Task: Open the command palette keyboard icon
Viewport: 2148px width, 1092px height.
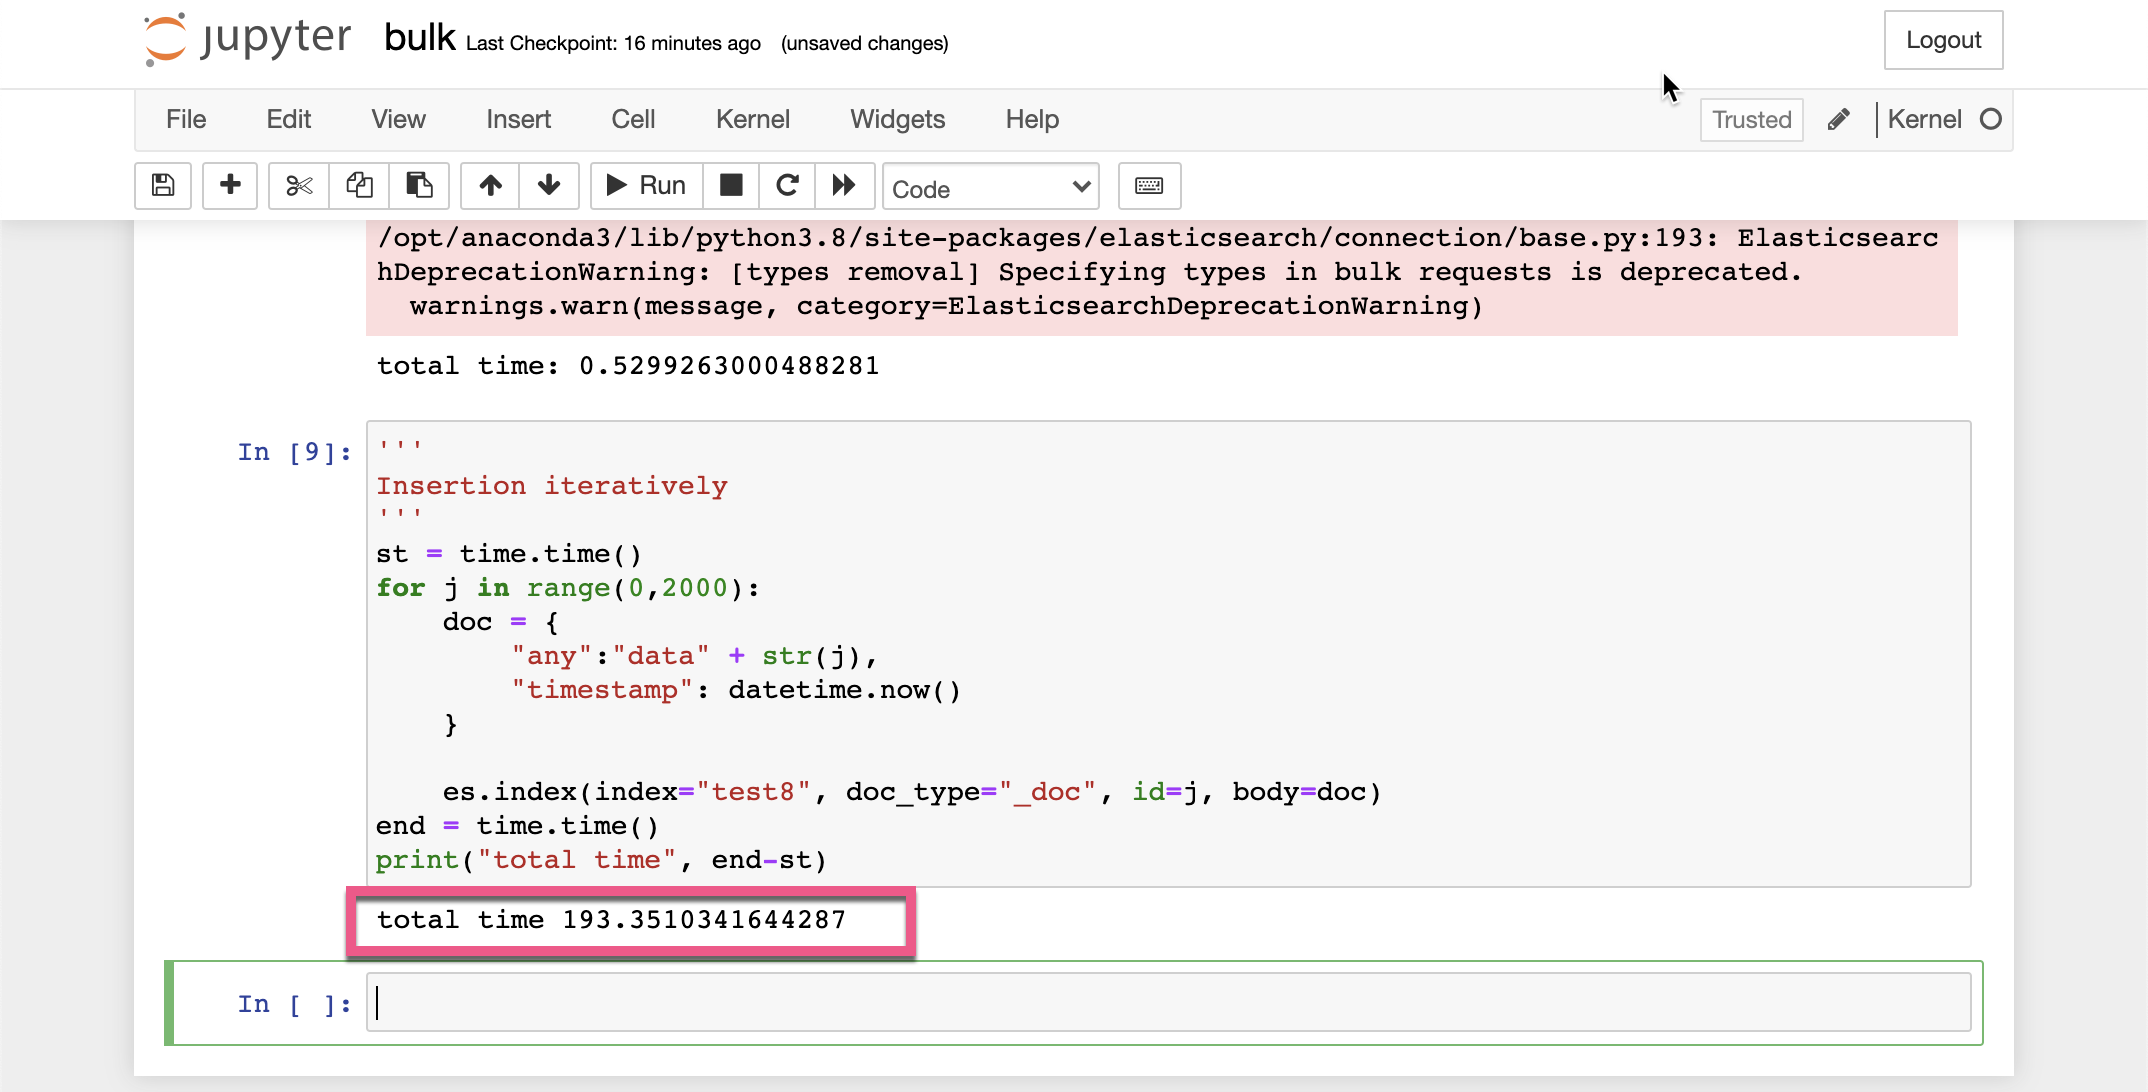Action: pyautogui.click(x=1148, y=186)
